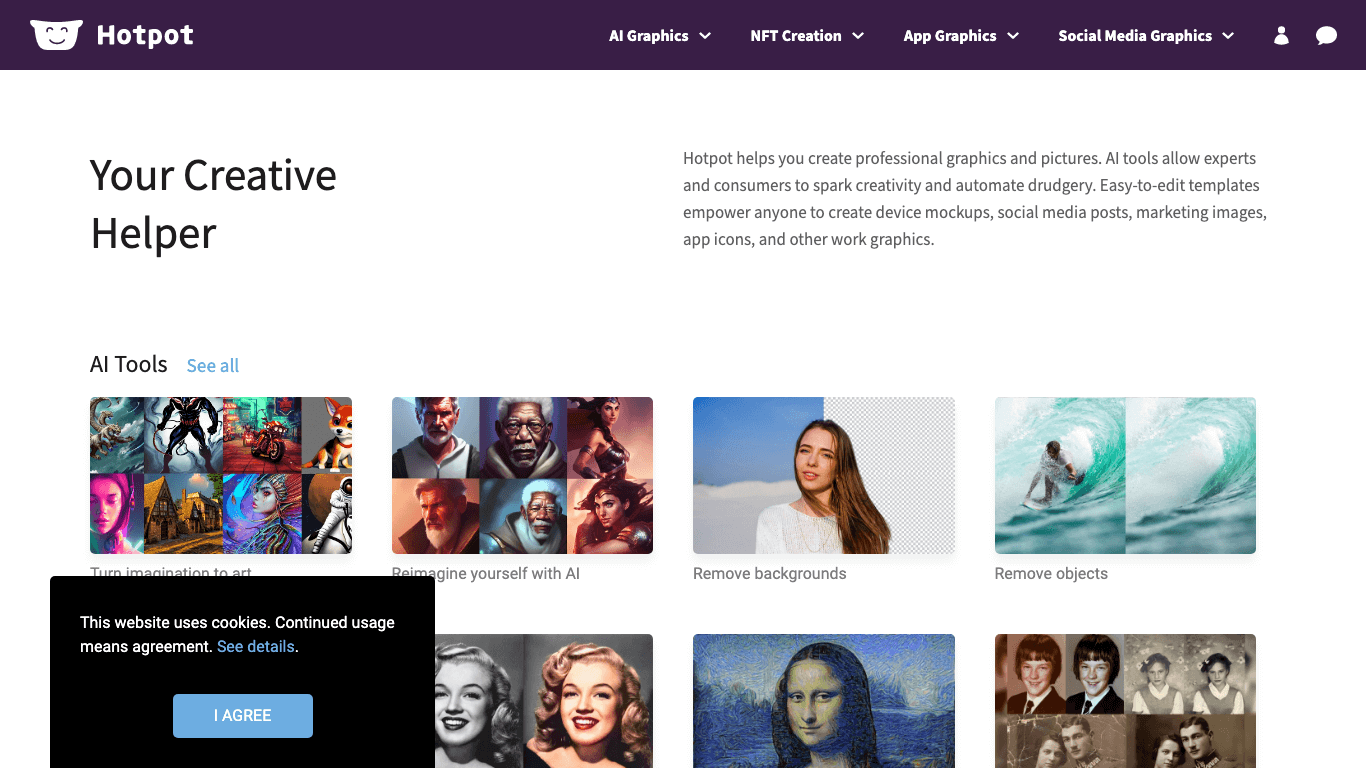Click the Hotpot smiling logo icon
This screenshot has width=1366, height=768.
click(x=56, y=35)
